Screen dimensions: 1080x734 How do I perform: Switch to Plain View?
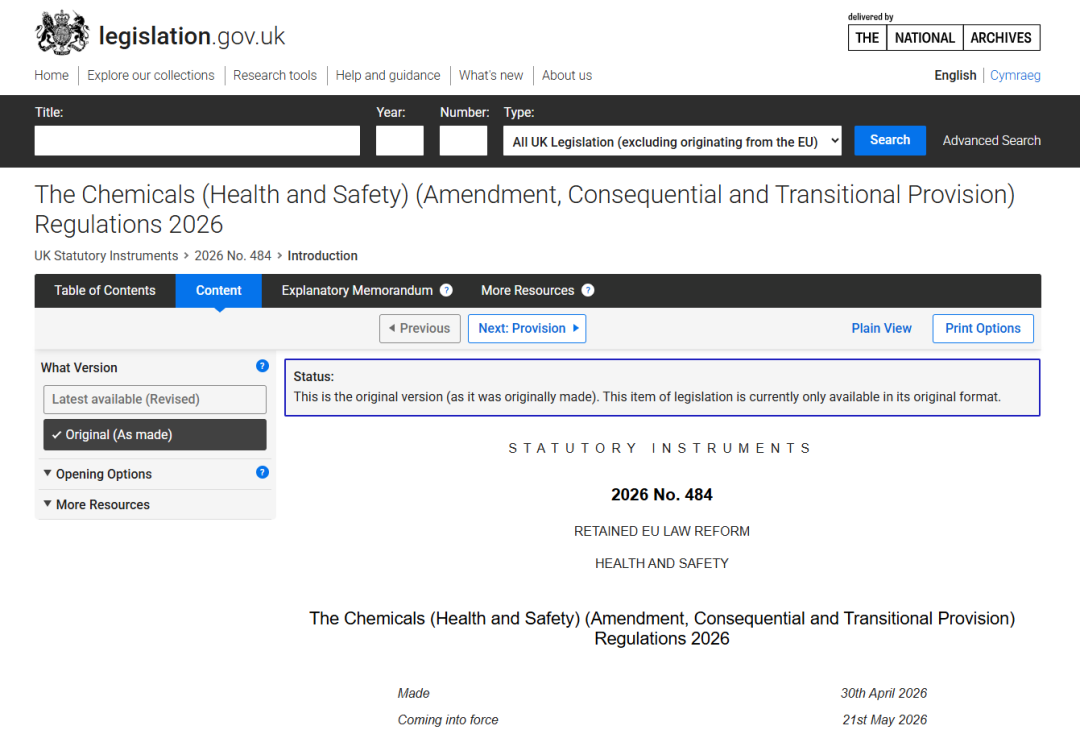[881, 328]
